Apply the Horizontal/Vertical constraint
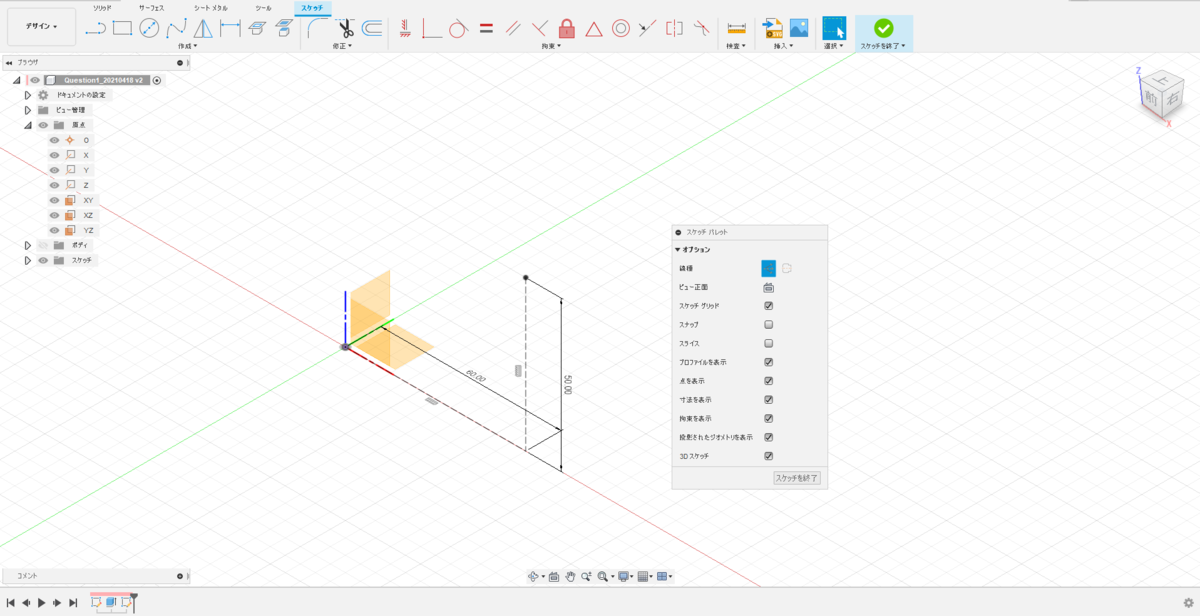1200x616 pixels. coord(405,28)
